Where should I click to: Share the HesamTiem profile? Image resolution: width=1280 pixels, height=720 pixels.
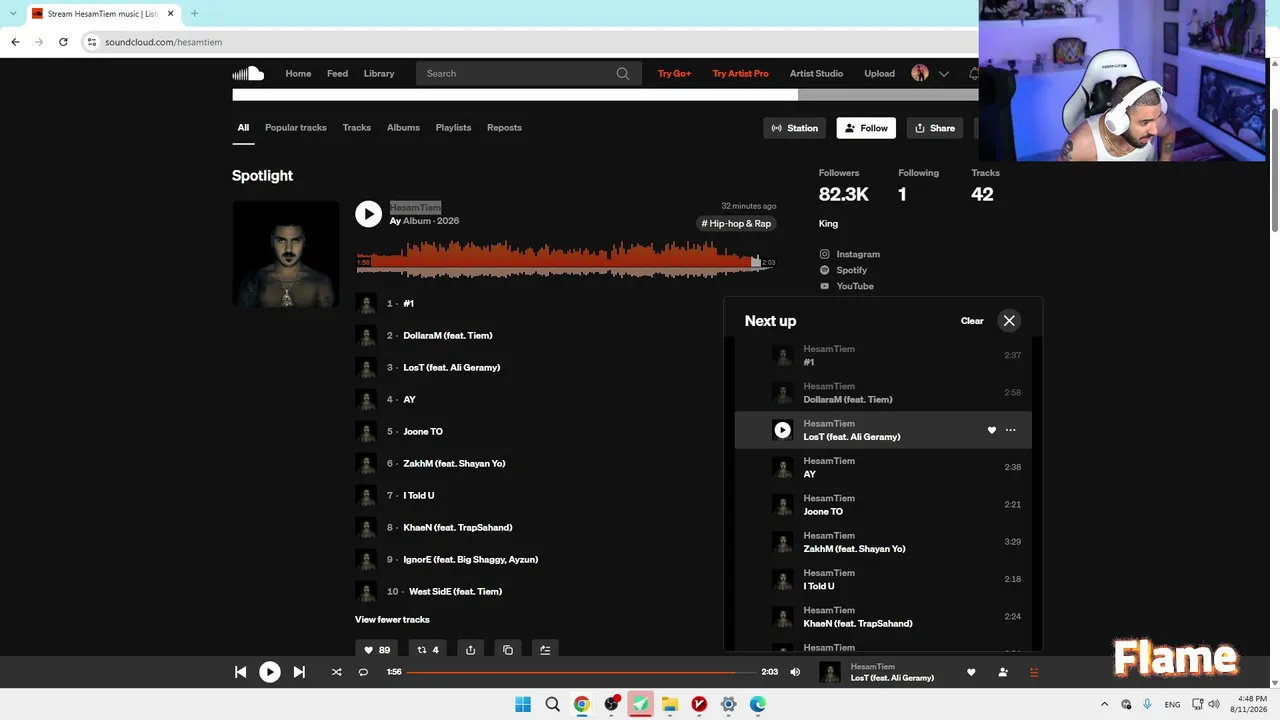pyautogui.click(x=935, y=128)
